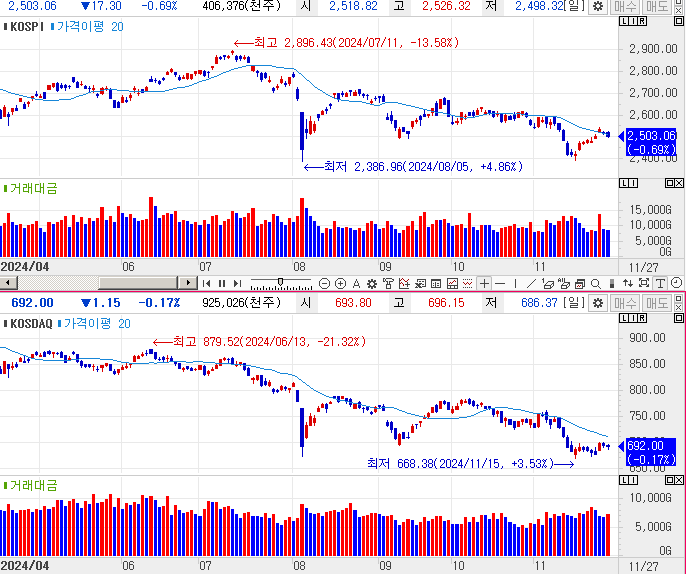This screenshot has height=574, width=686.
Task: Zoom in the chart with plus circle
Action: pos(340,284)
